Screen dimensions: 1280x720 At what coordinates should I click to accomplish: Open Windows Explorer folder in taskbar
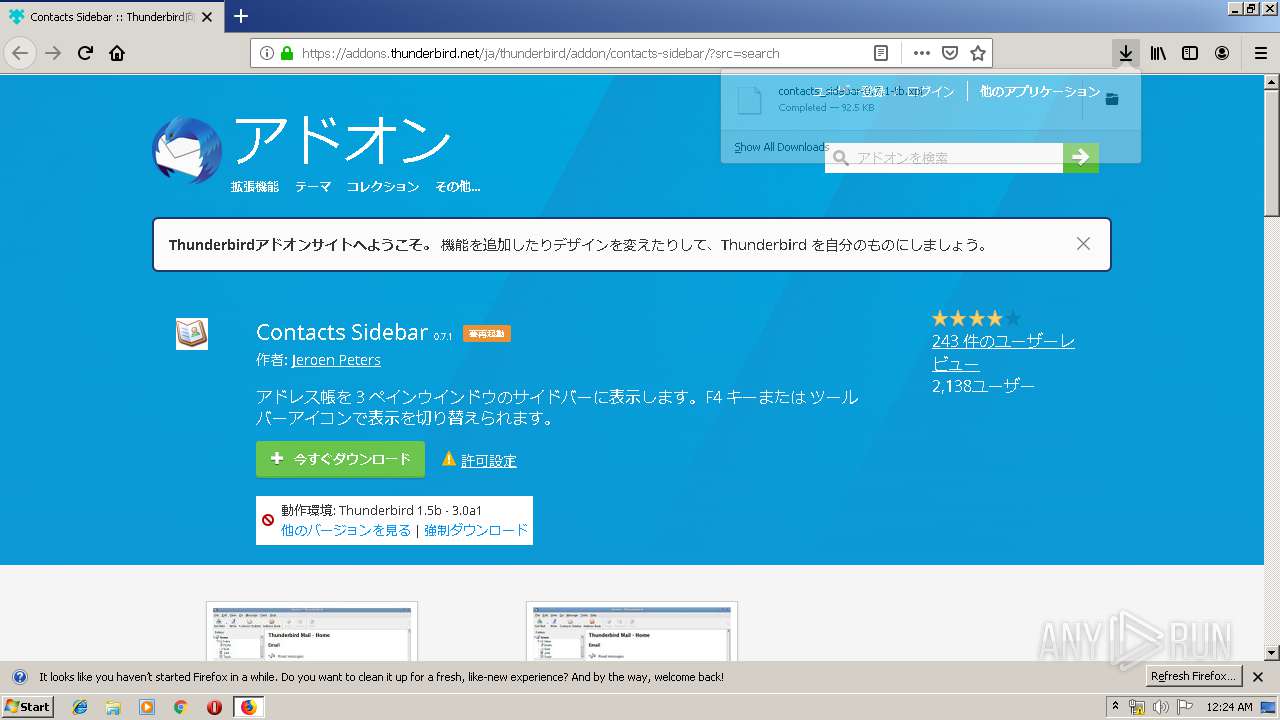pyautogui.click(x=113, y=707)
